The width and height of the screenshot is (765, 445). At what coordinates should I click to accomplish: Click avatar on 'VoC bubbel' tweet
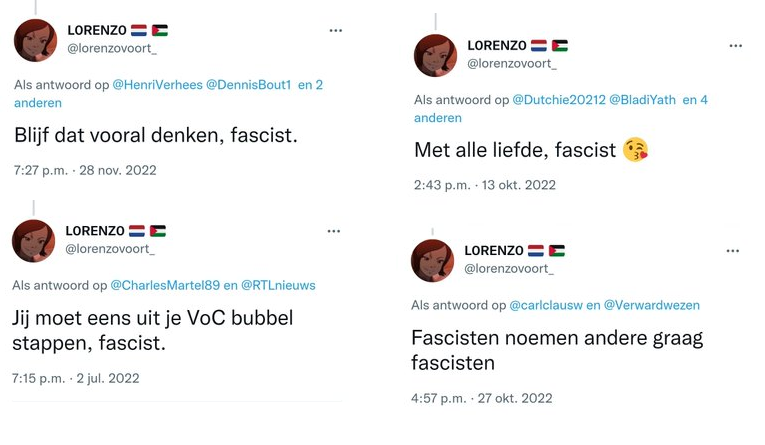pyautogui.click(x=34, y=241)
